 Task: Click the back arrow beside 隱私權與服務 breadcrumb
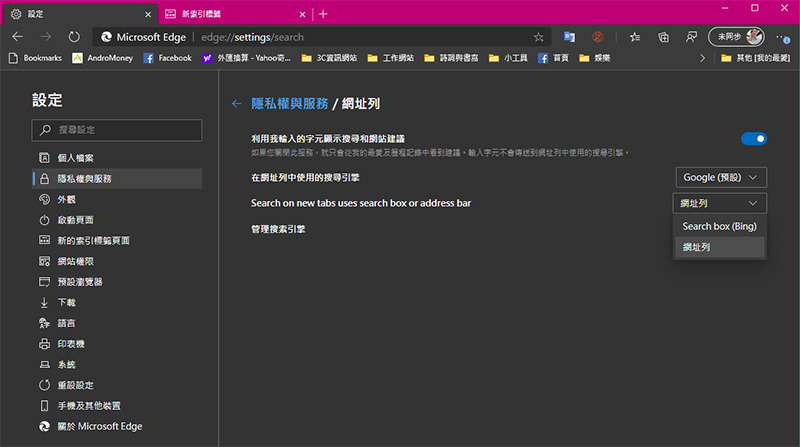pyautogui.click(x=237, y=103)
